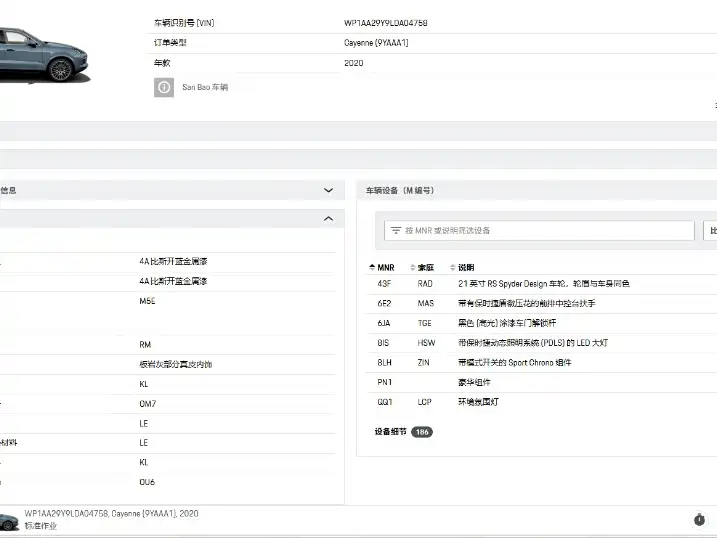Click LCP family code in QQ1 row
This screenshot has width=717, height=538.
point(424,402)
